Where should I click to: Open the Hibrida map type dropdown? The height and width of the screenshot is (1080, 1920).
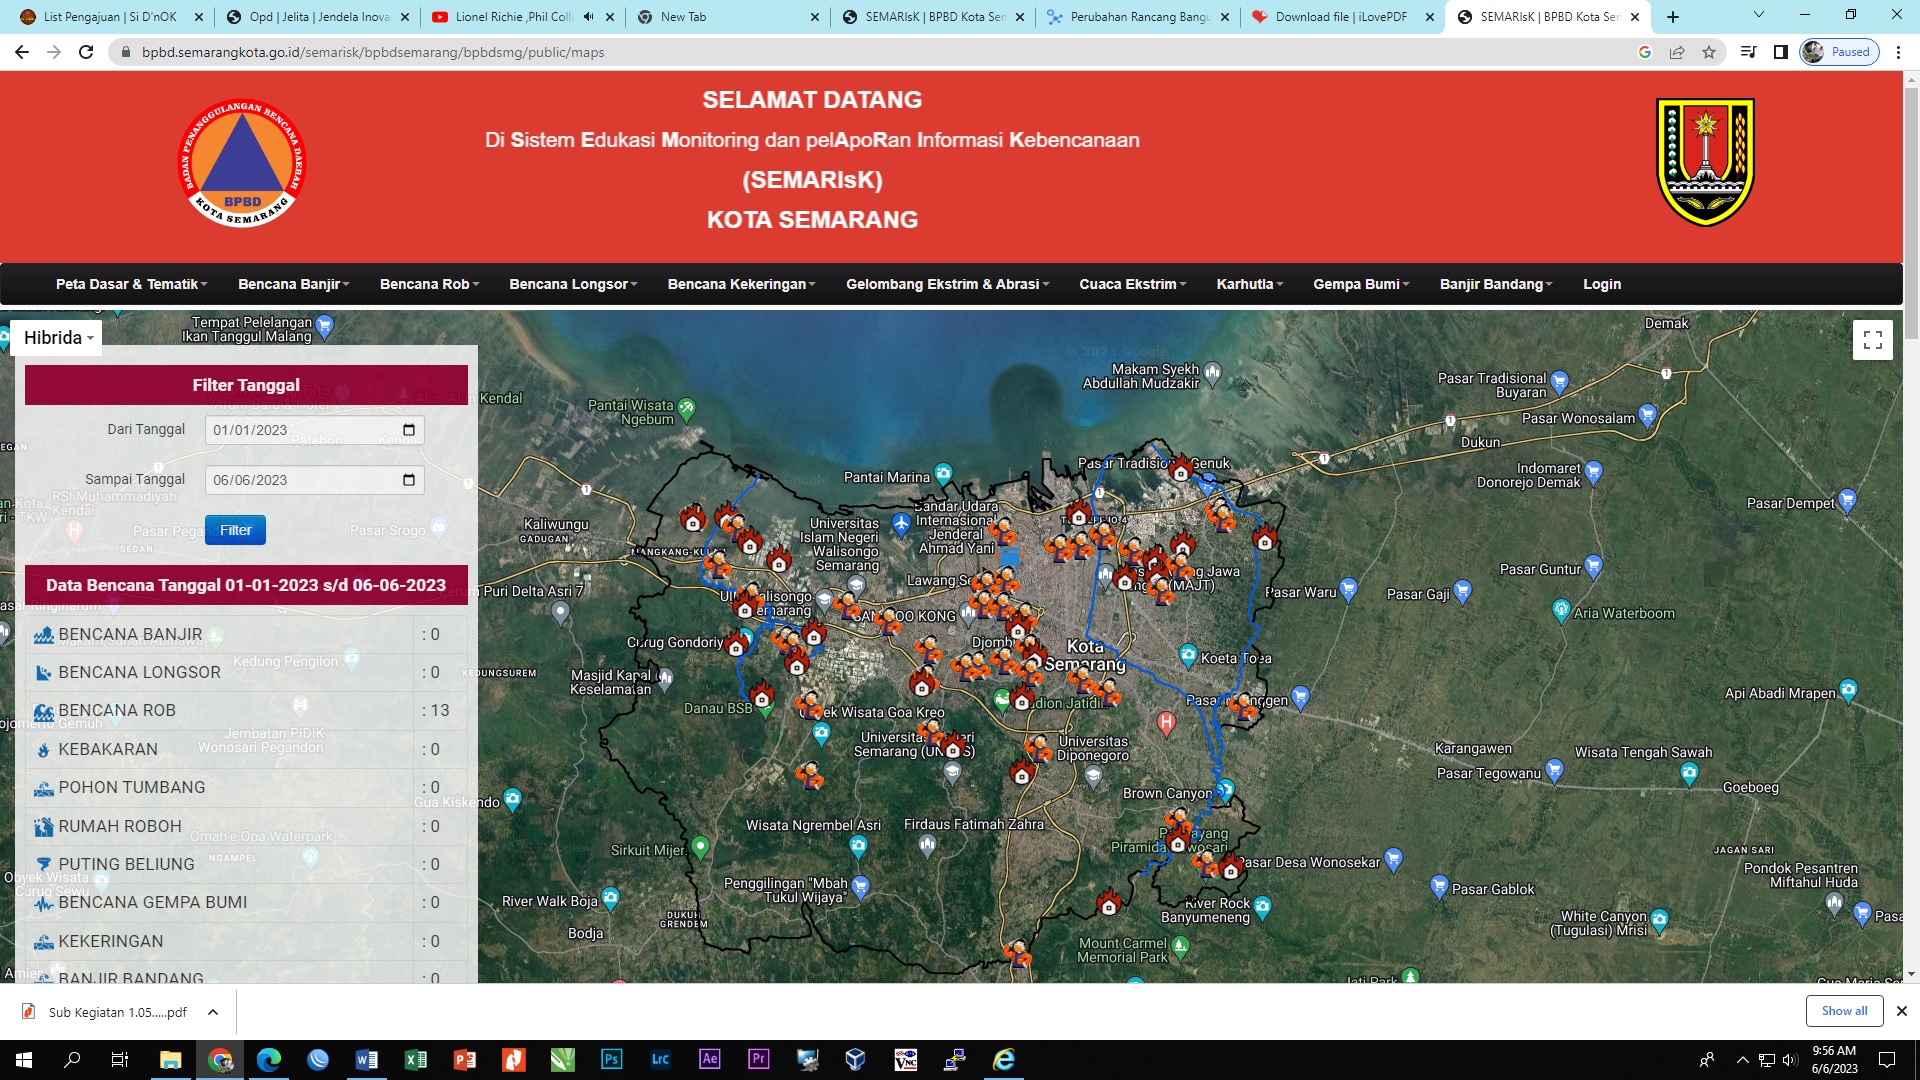[58, 338]
